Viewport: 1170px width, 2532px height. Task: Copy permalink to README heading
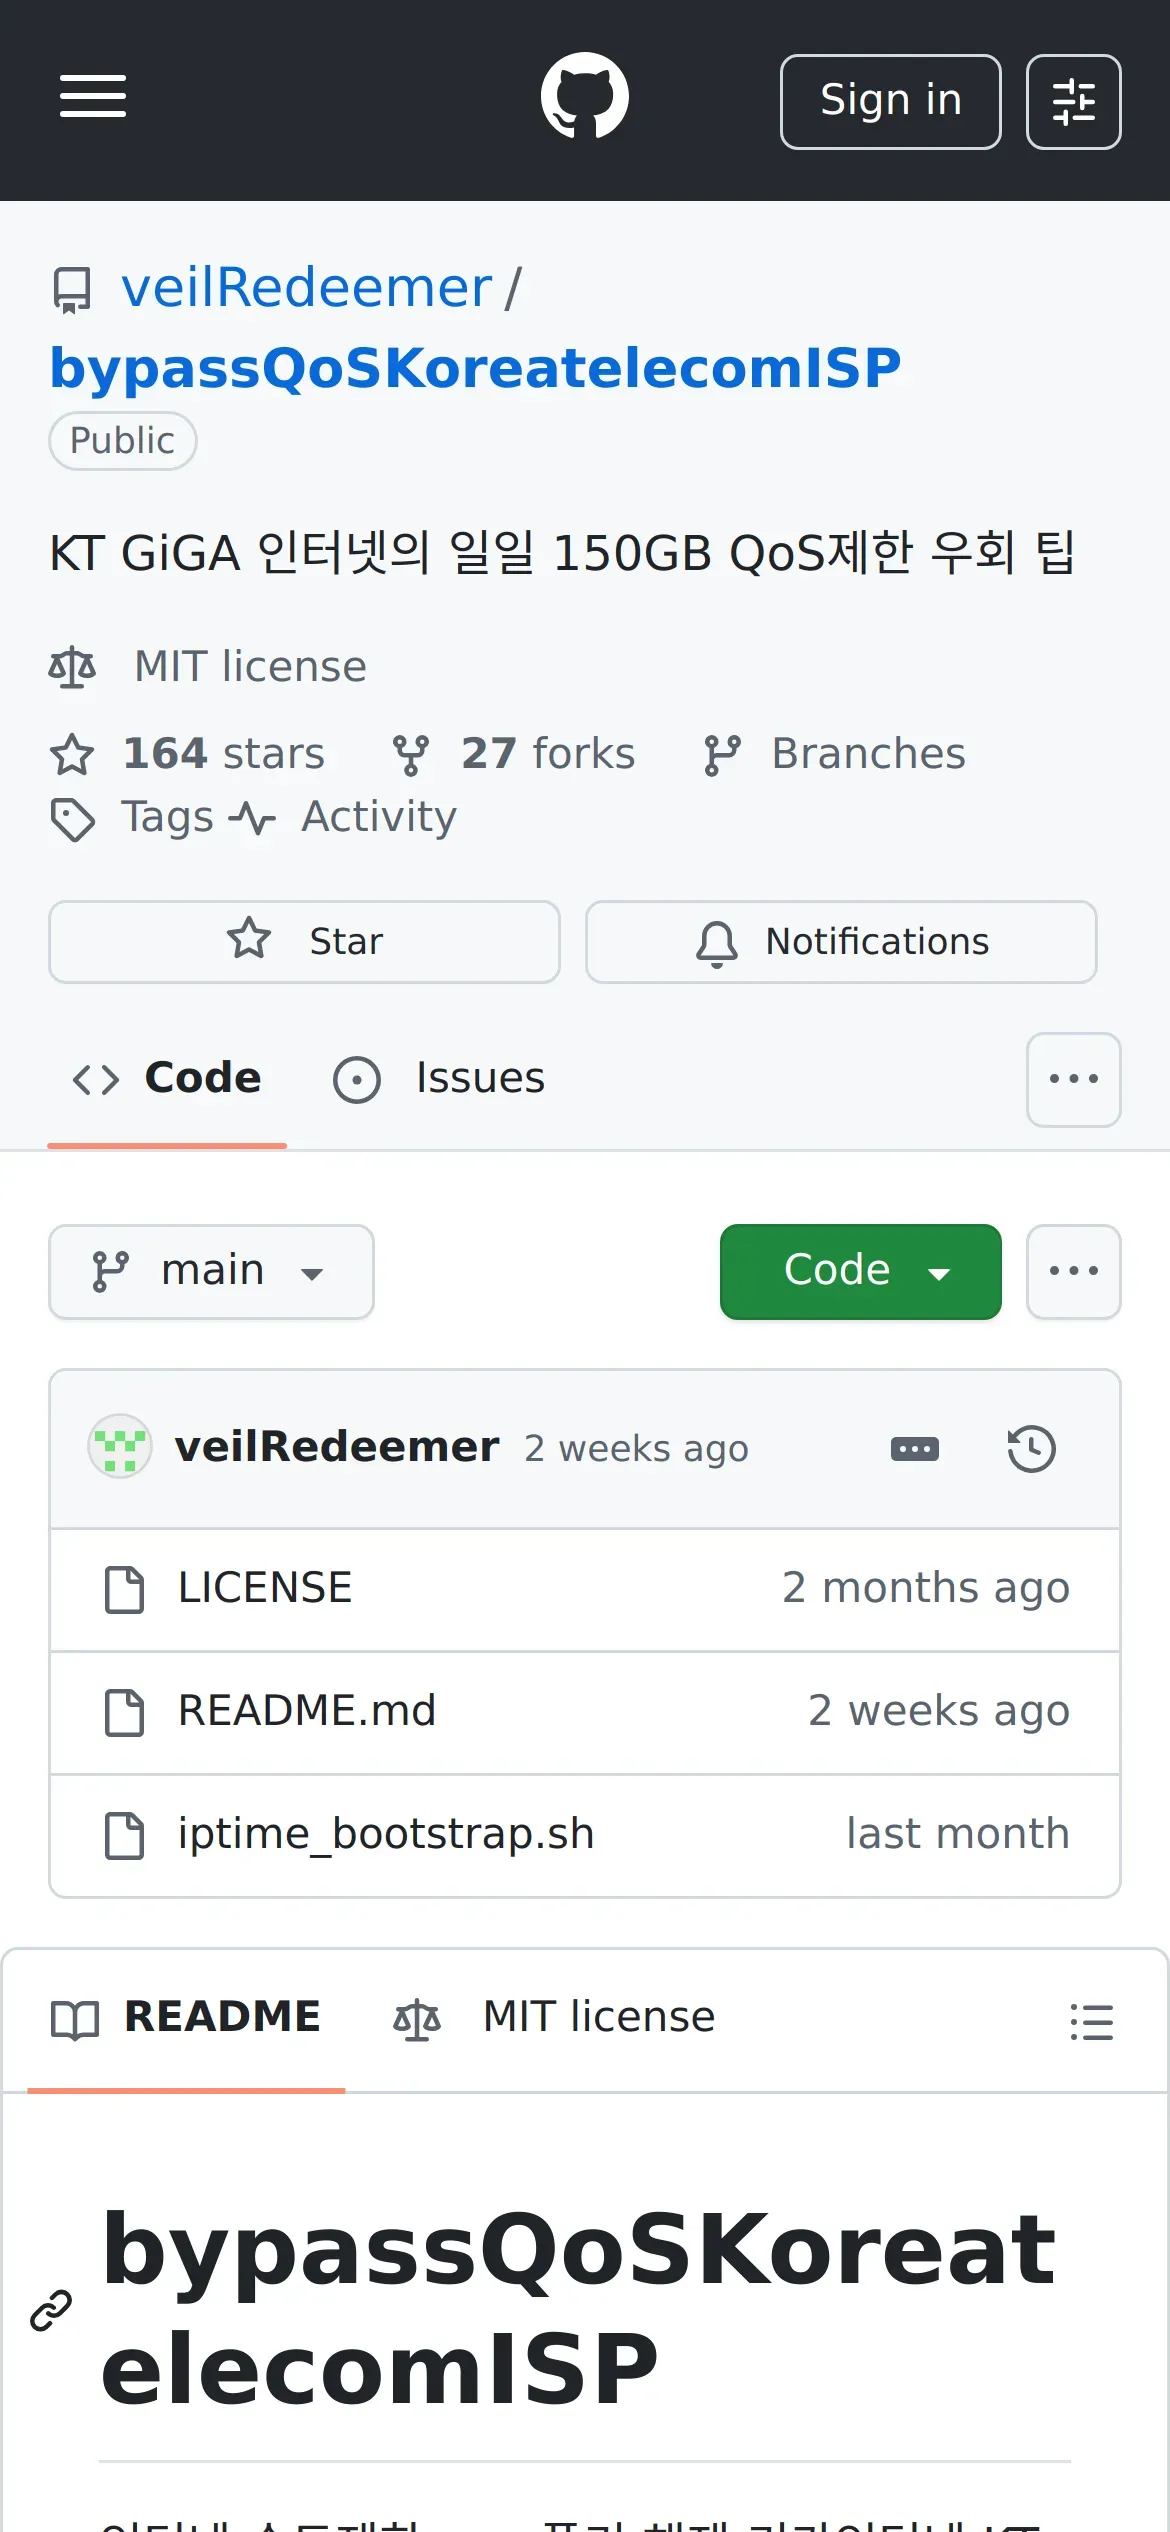click(x=51, y=2310)
